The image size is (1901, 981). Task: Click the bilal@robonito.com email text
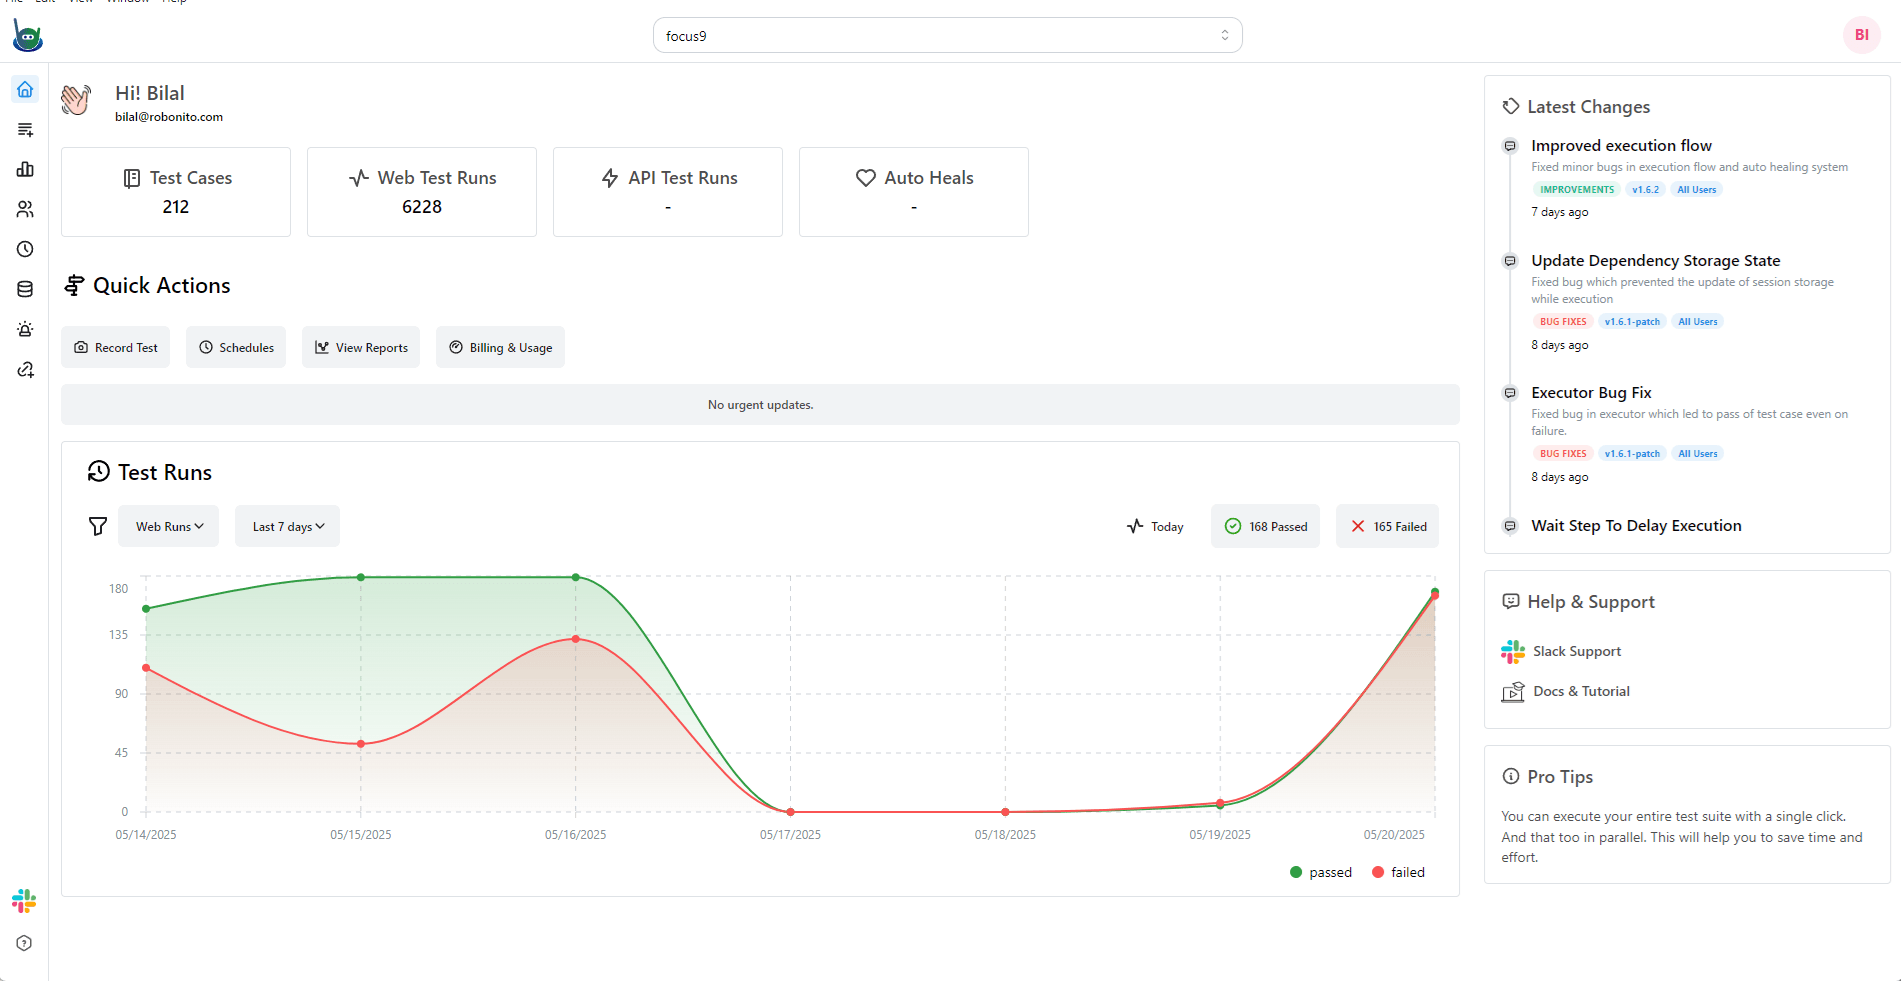click(169, 117)
